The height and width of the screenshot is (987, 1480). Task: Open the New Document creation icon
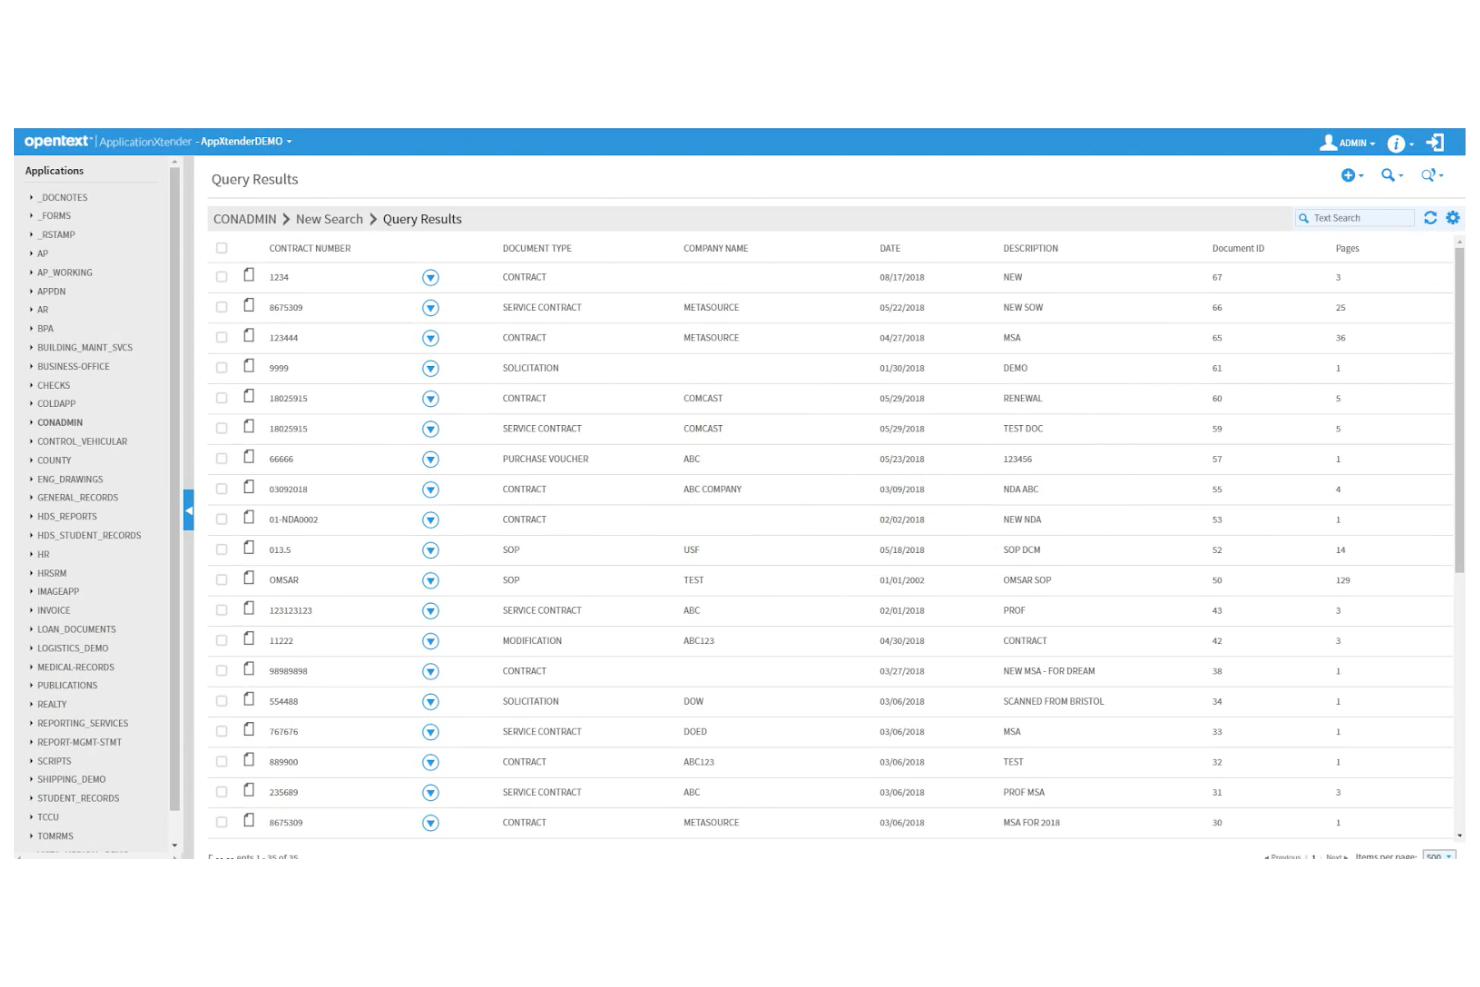pos(1350,175)
